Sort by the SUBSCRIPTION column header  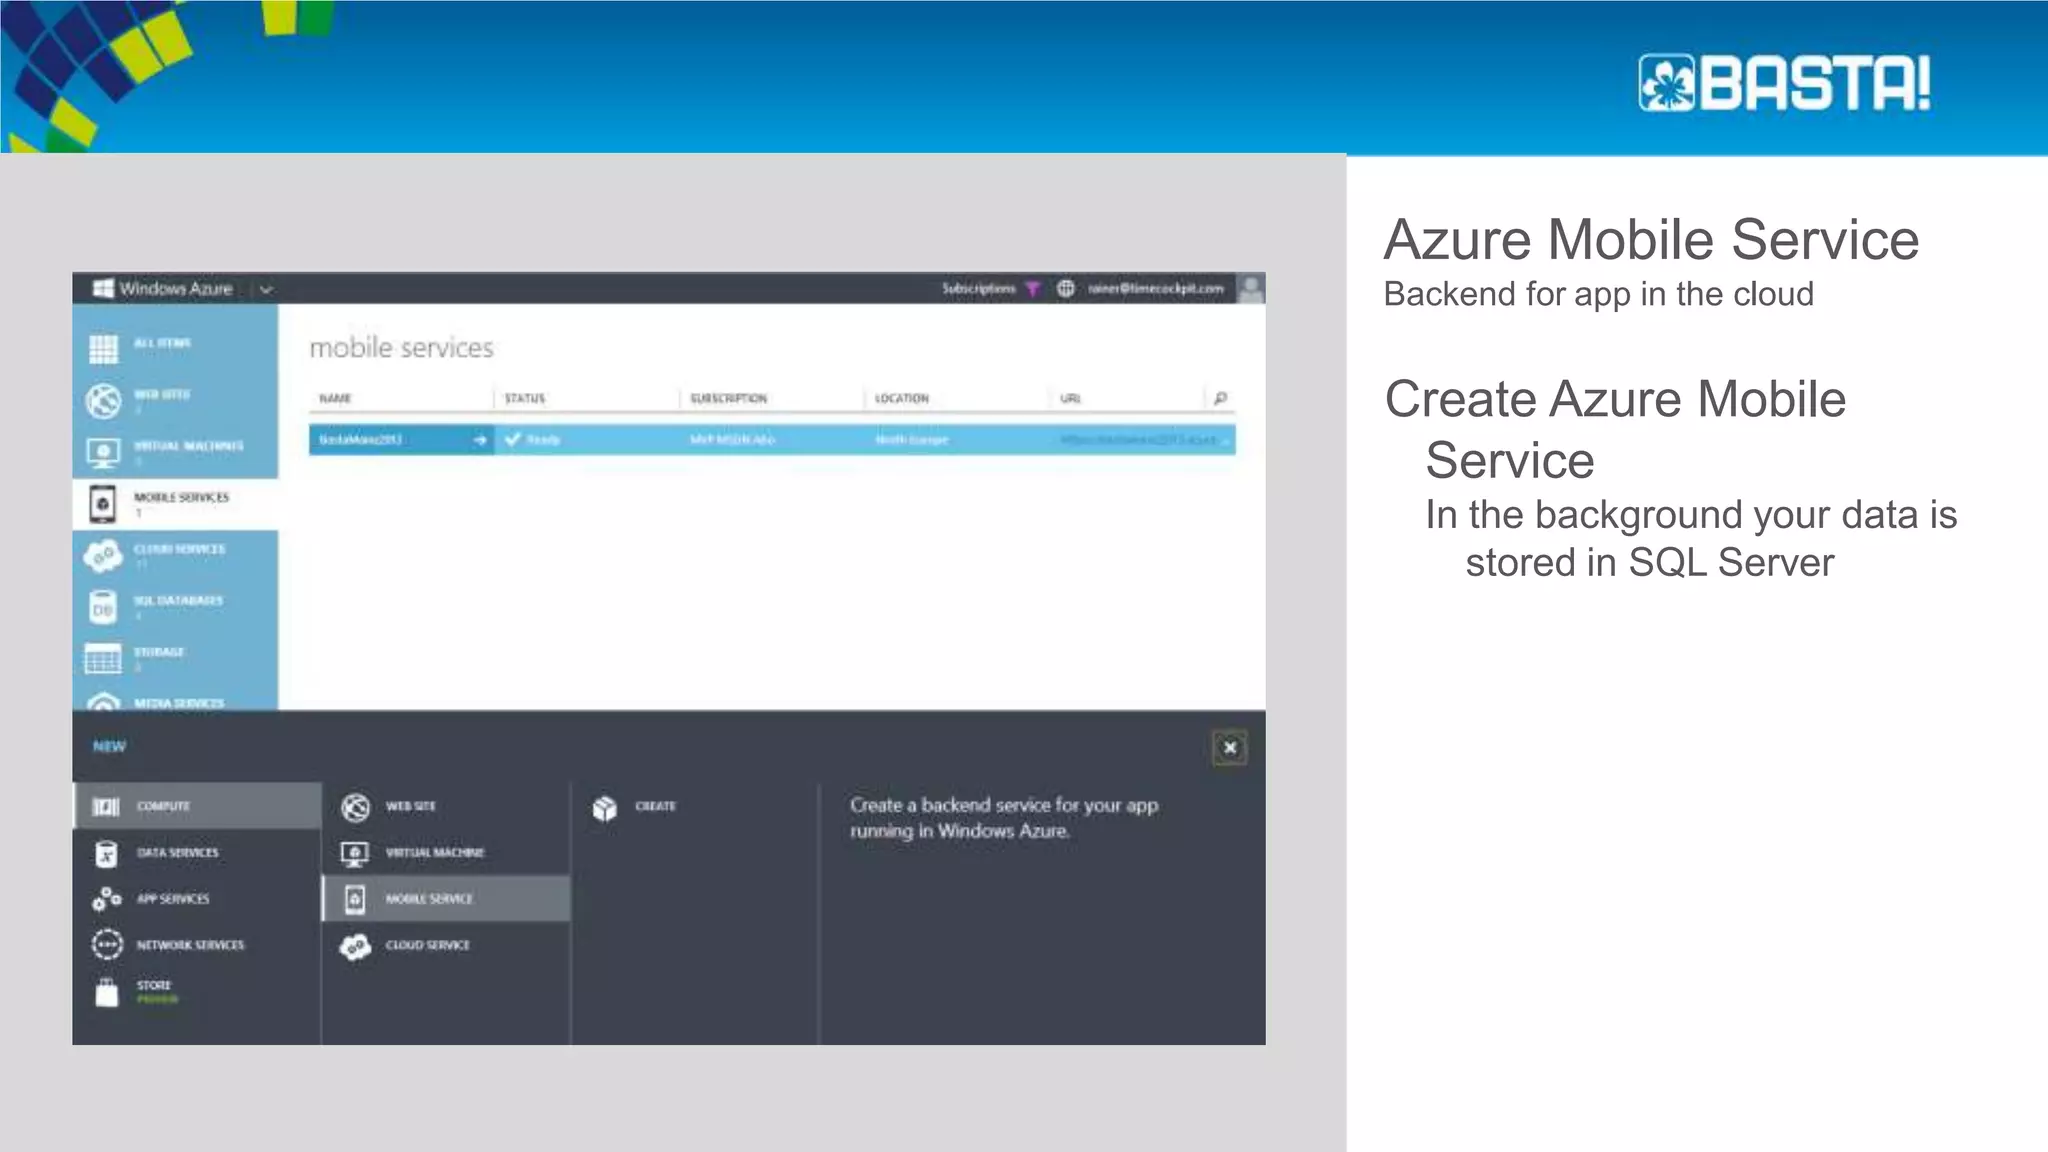(x=729, y=398)
